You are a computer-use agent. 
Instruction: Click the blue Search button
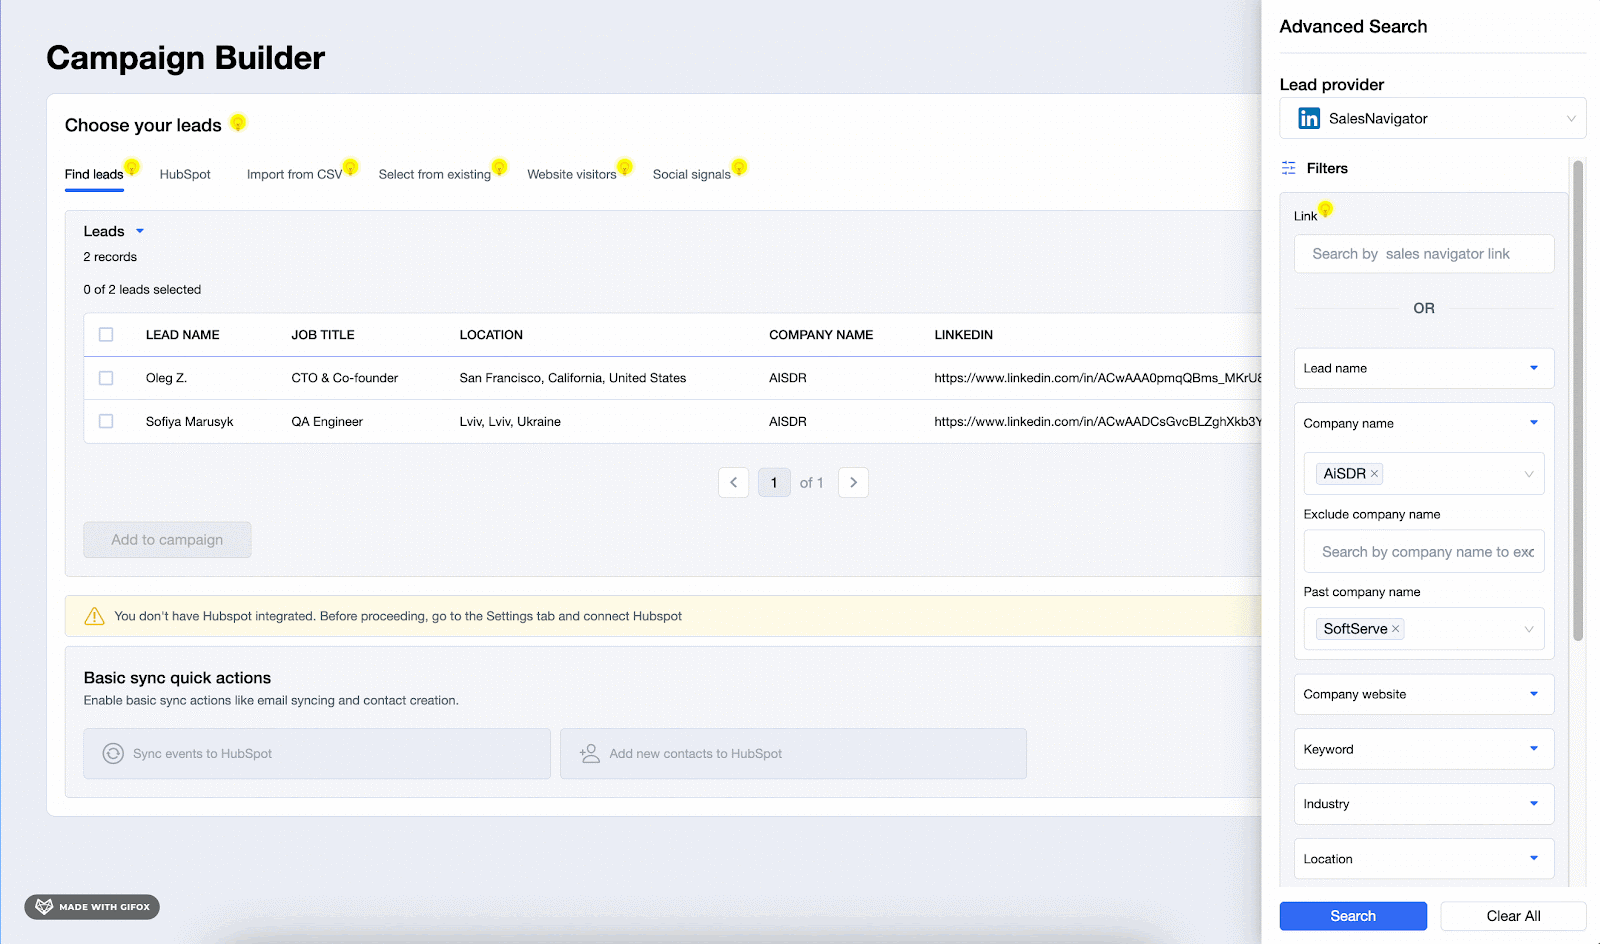pyautogui.click(x=1353, y=916)
